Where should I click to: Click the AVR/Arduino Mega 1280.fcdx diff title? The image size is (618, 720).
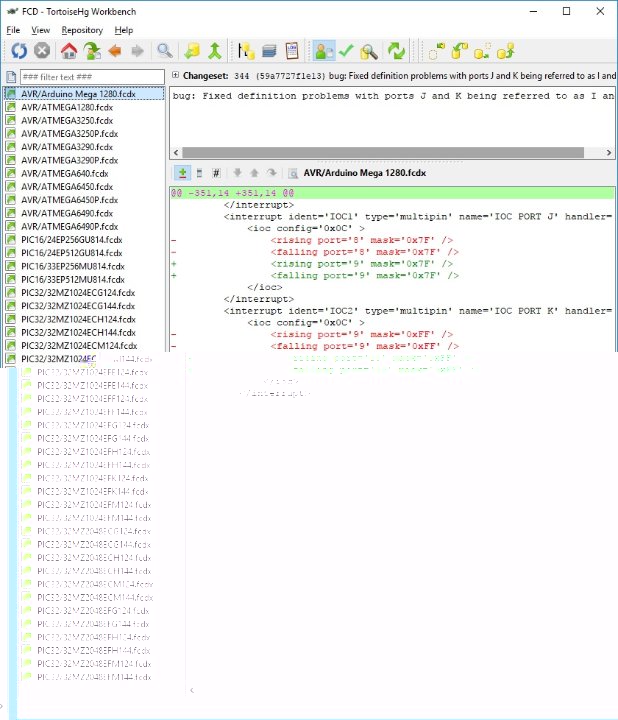click(365, 173)
